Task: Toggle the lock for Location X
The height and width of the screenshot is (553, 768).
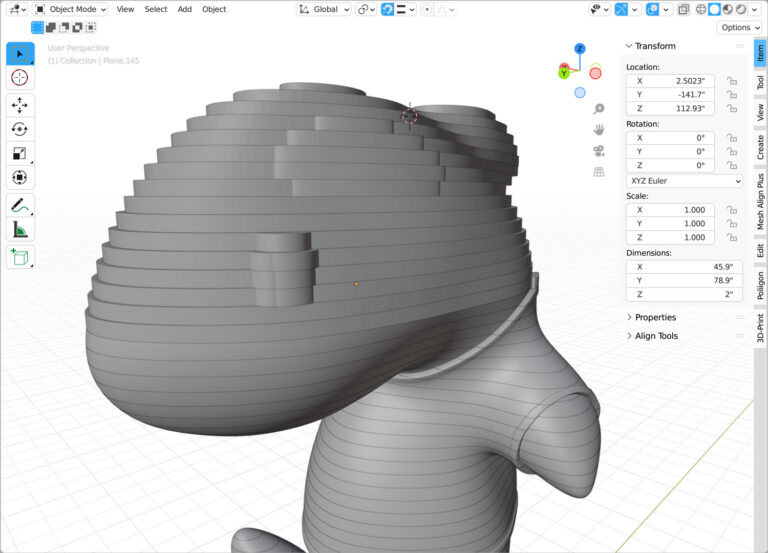Action: click(732, 80)
